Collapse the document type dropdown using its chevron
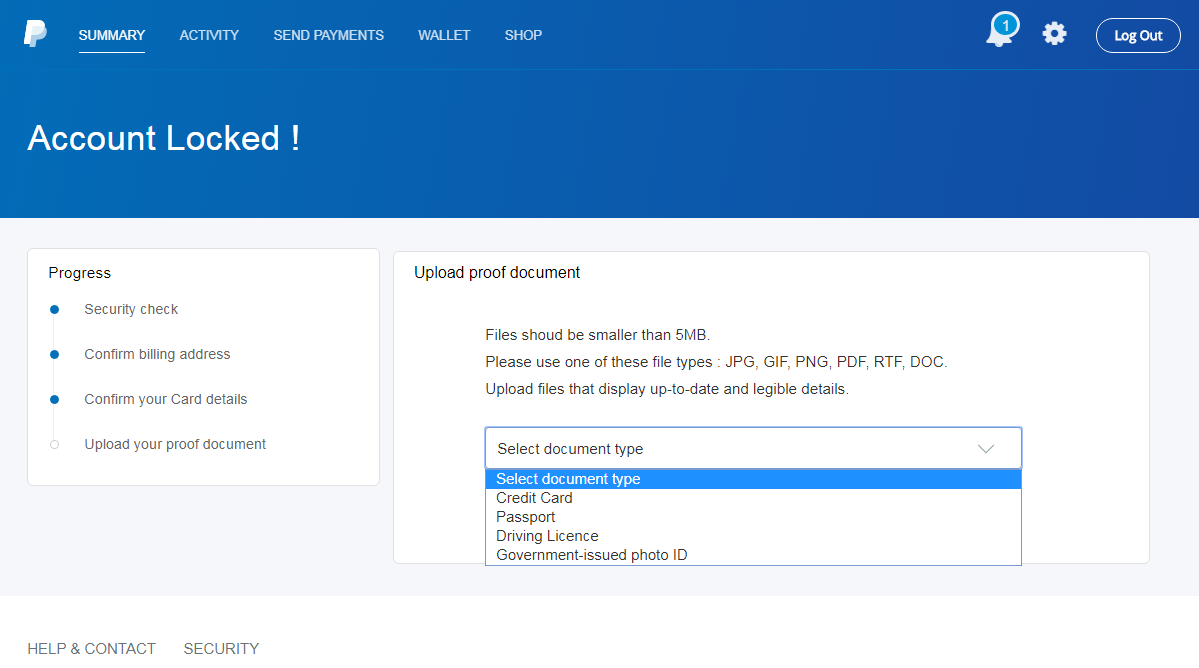Image resolution: width=1199 pixels, height=668 pixels. [986, 449]
